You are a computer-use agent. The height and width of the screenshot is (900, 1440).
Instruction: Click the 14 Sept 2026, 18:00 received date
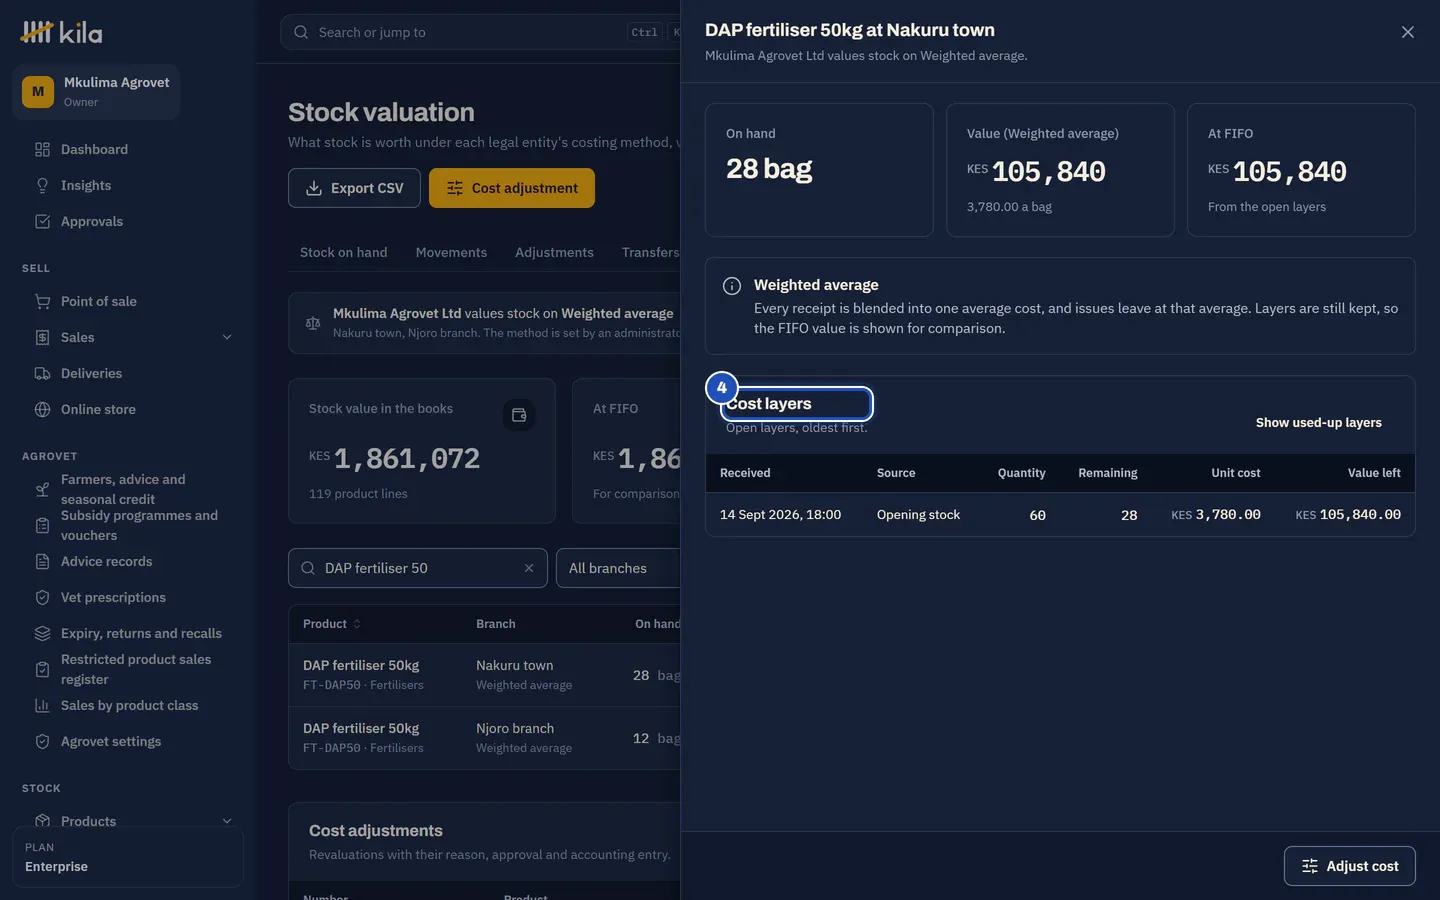coord(780,515)
